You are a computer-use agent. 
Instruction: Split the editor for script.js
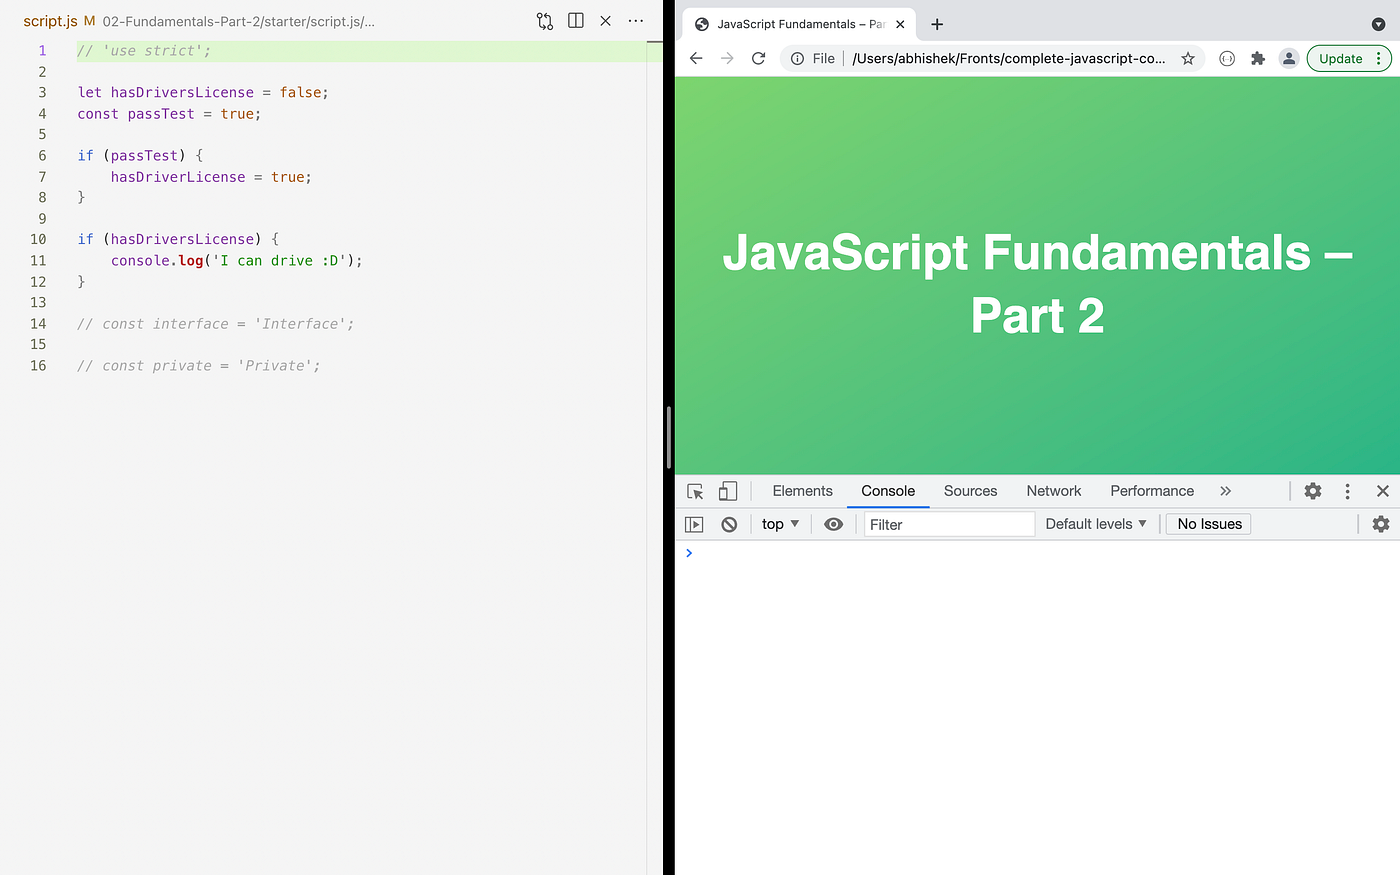click(x=575, y=20)
